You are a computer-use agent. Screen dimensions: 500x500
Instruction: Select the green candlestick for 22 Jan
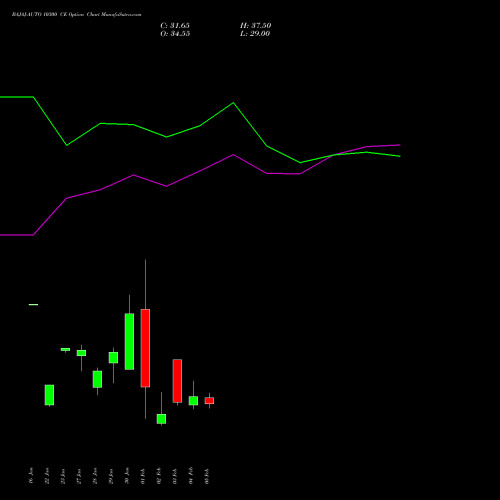tap(49, 395)
